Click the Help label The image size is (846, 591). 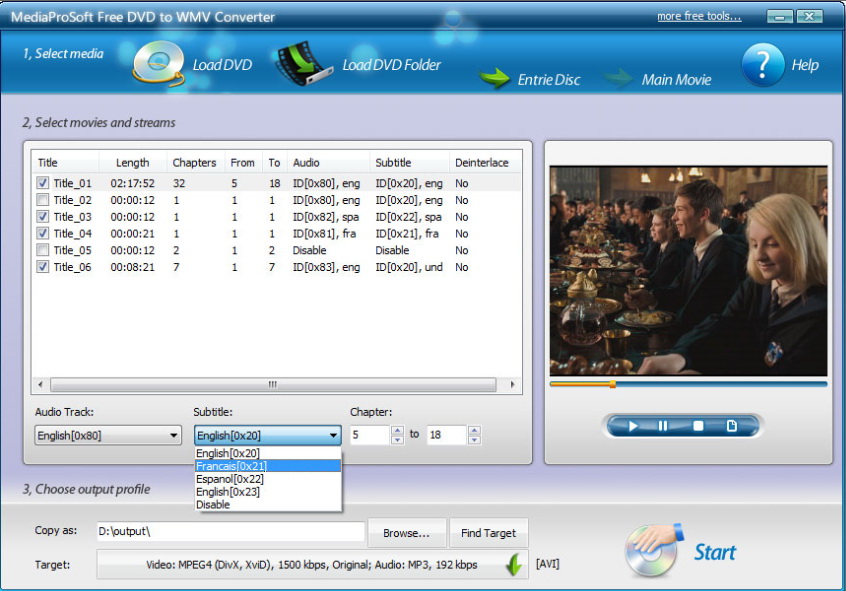[x=805, y=65]
